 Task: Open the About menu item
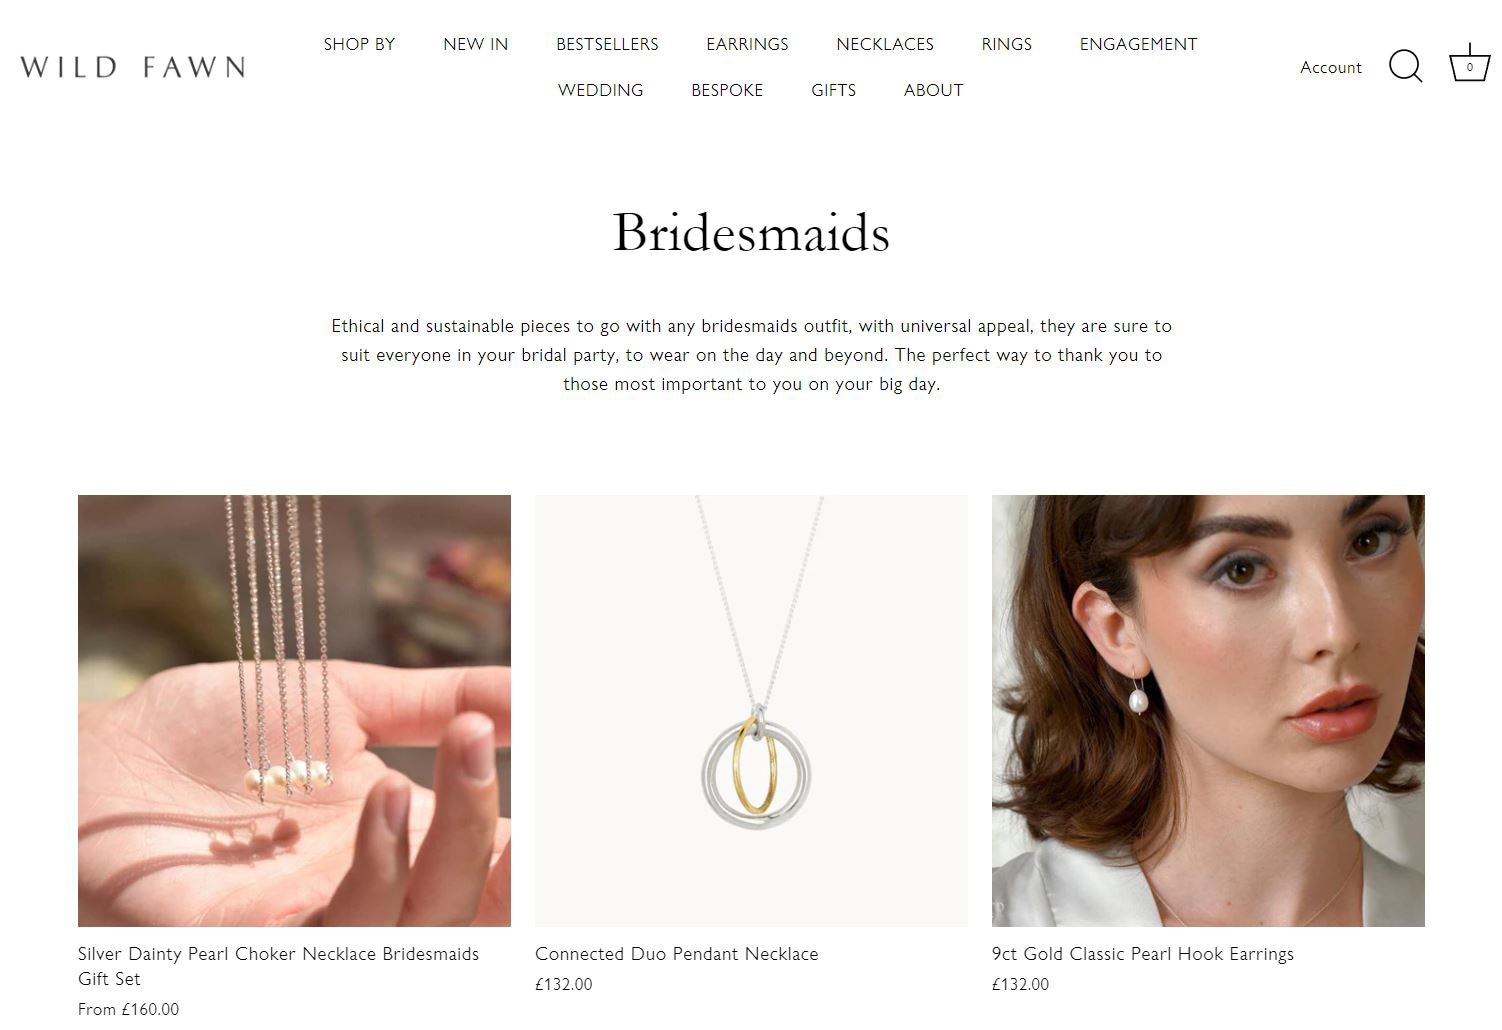(x=933, y=90)
